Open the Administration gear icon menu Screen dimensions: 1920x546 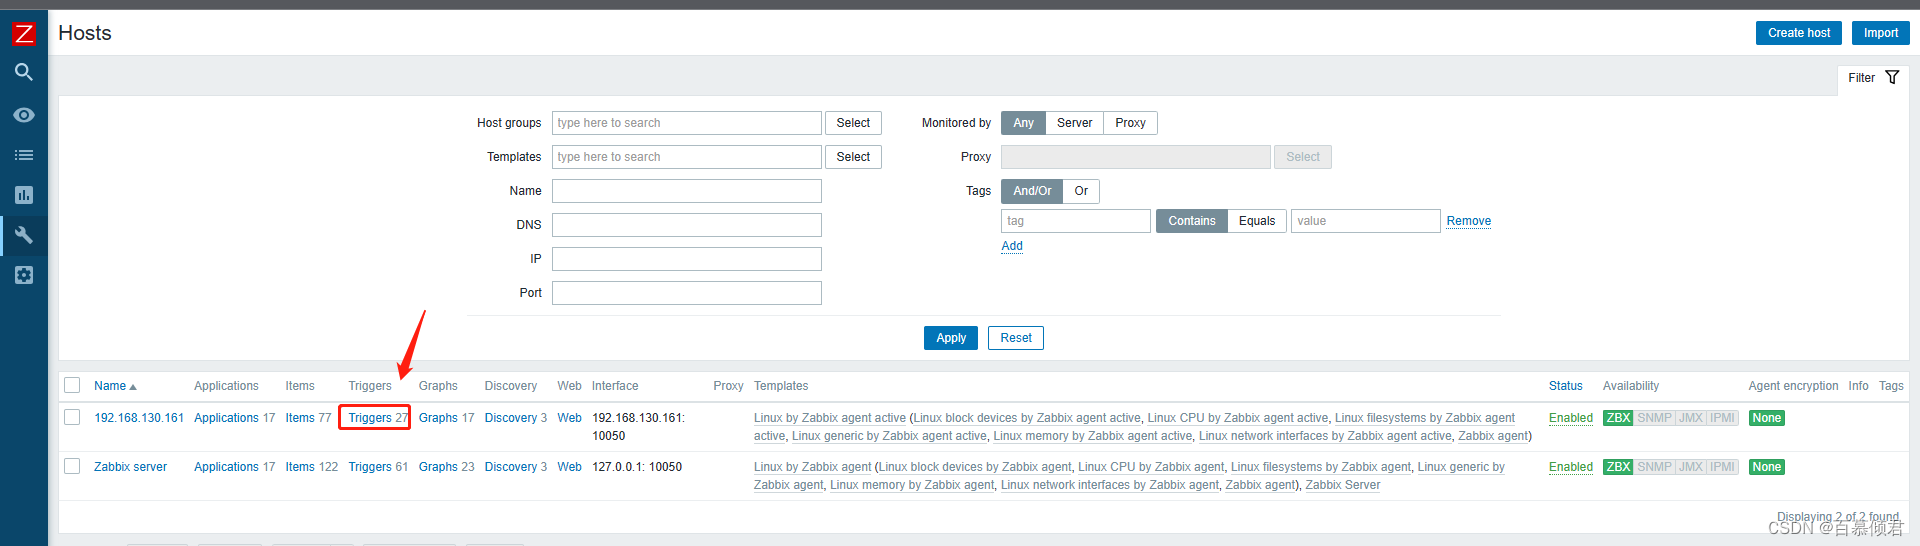pyautogui.click(x=24, y=275)
